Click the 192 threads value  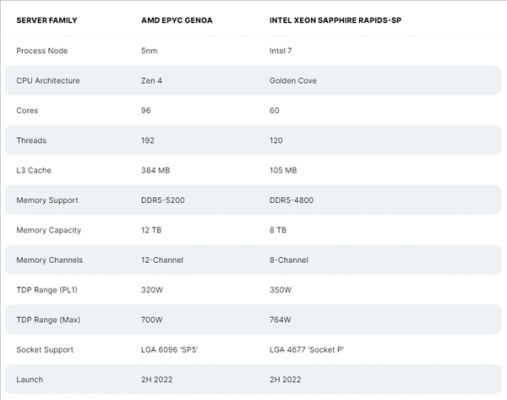click(148, 140)
